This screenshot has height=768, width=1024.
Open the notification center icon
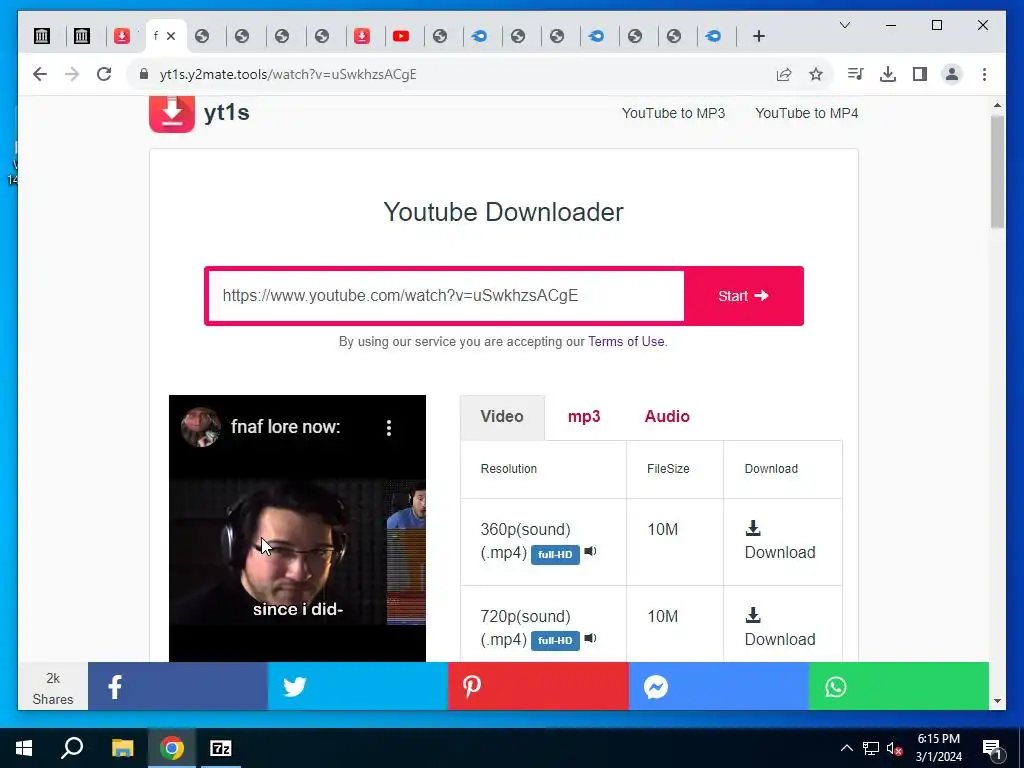(992, 748)
